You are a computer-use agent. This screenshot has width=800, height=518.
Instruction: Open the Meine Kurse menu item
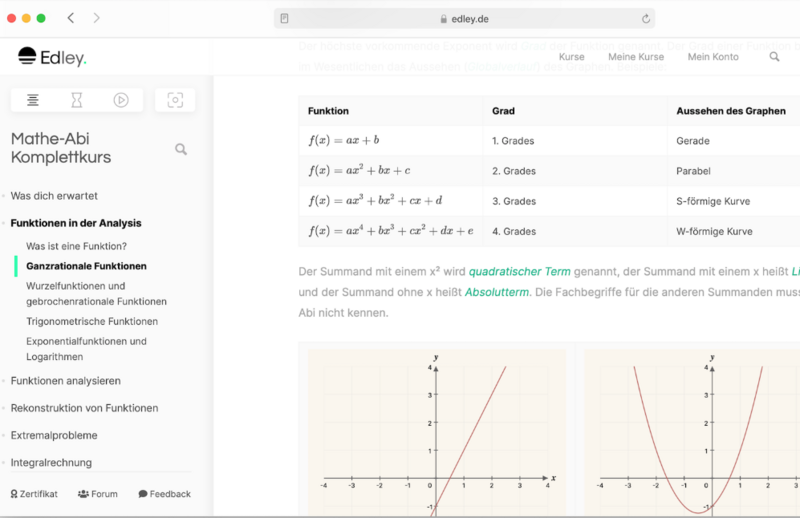(x=636, y=57)
